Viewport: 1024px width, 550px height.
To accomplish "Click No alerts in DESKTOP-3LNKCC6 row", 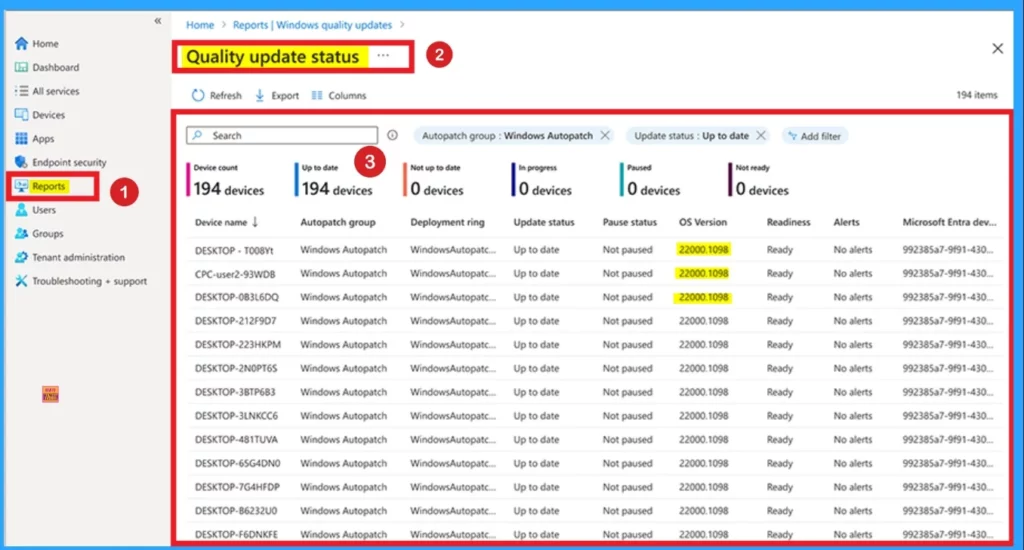I will [x=852, y=415].
